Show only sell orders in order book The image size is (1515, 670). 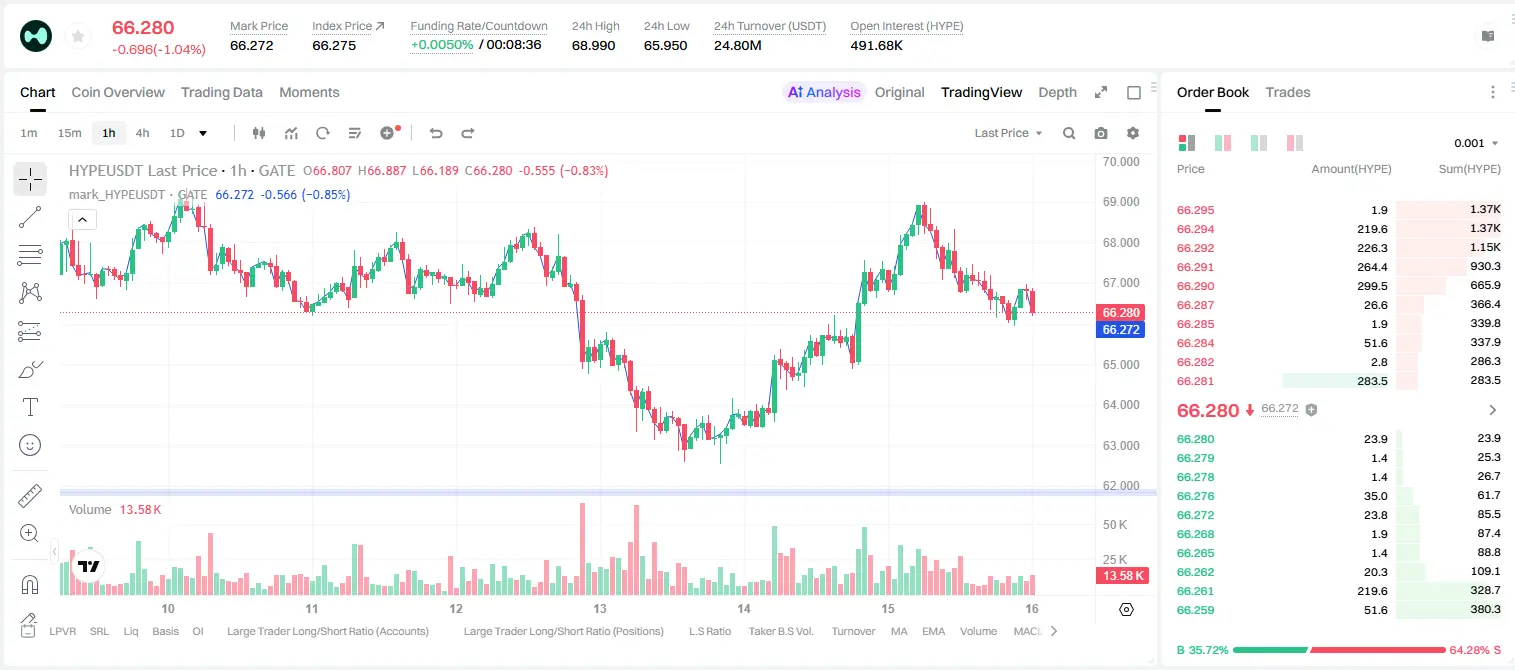pyautogui.click(x=1295, y=143)
